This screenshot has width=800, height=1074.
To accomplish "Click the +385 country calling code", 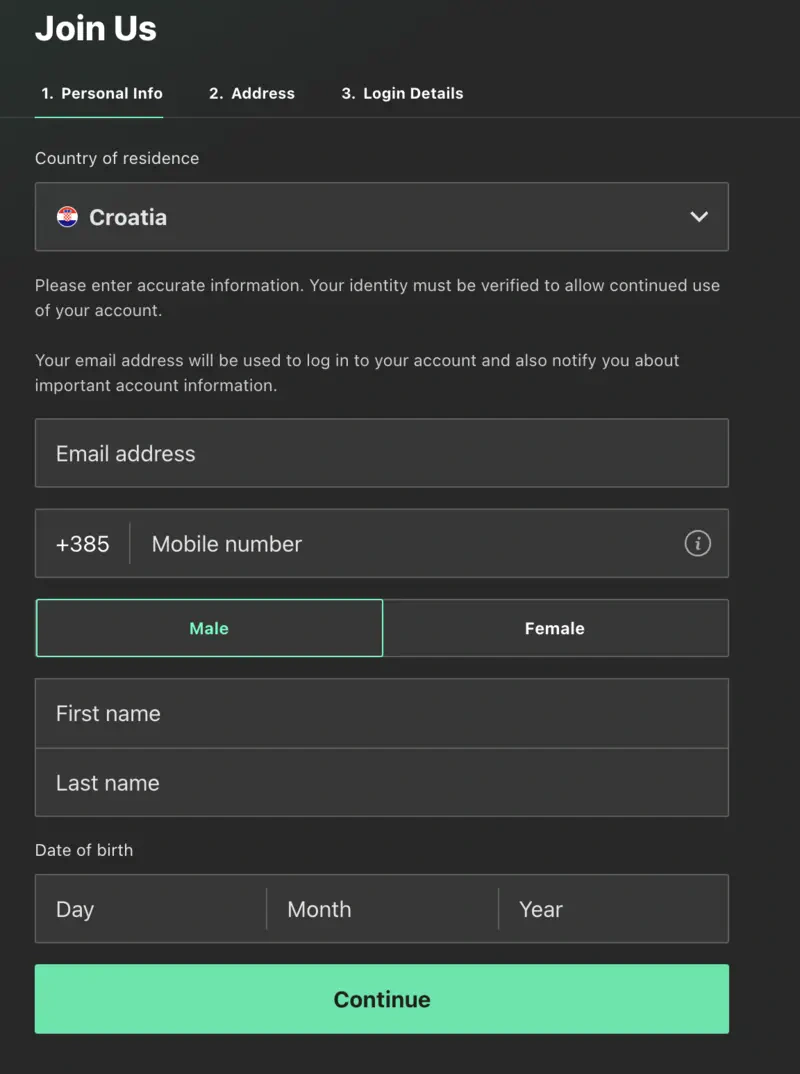I will (x=83, y=544).
